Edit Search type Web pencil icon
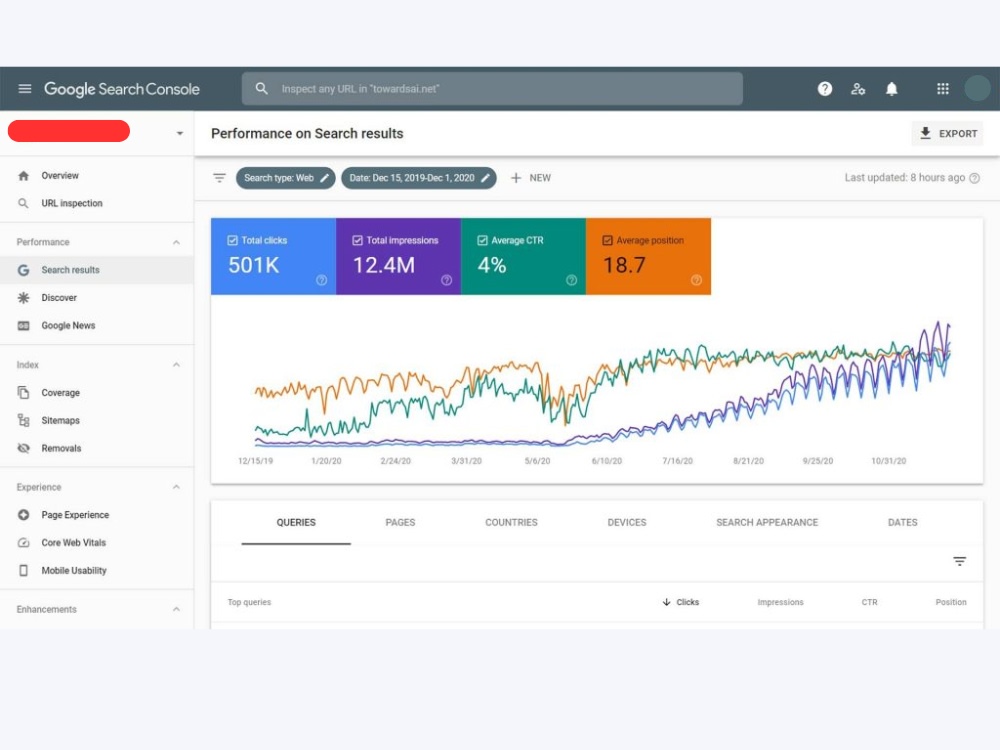The image size is (1000, 750). coord(325,178)
